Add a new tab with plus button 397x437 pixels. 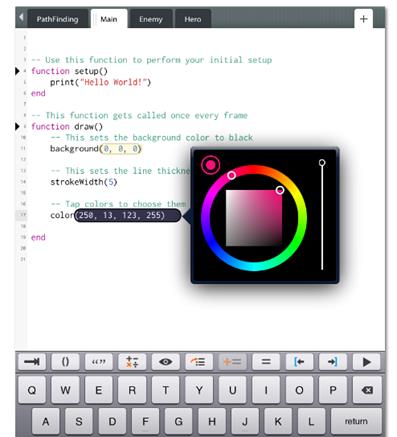(x=363, y=19)
